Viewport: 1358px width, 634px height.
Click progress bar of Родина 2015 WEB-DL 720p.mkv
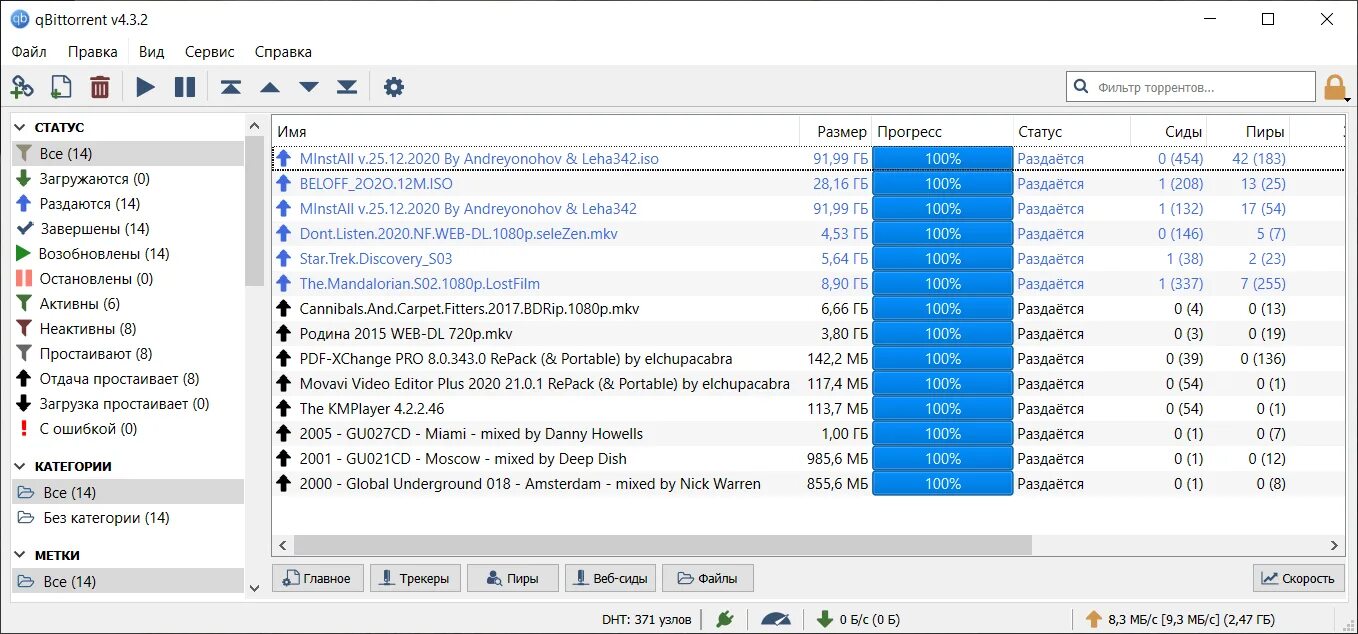coord(943,334)
